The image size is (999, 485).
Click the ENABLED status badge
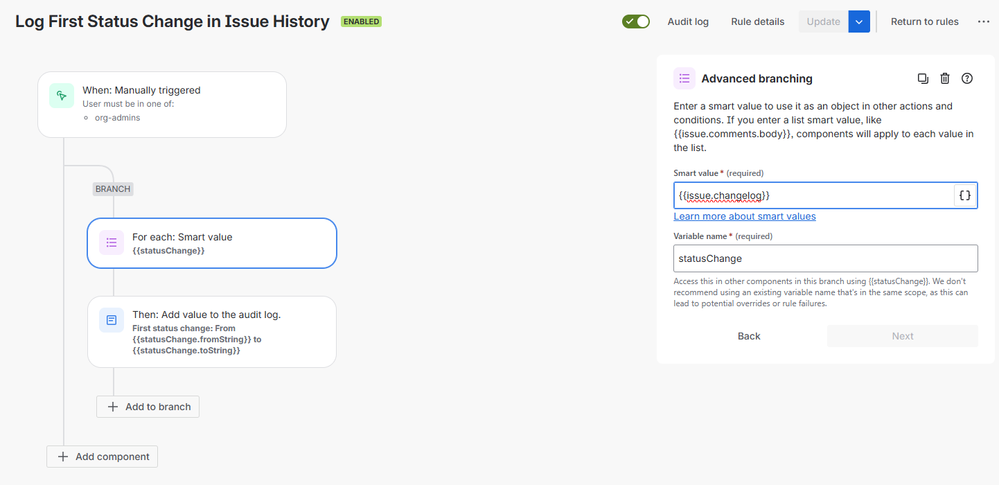point(361,22)
